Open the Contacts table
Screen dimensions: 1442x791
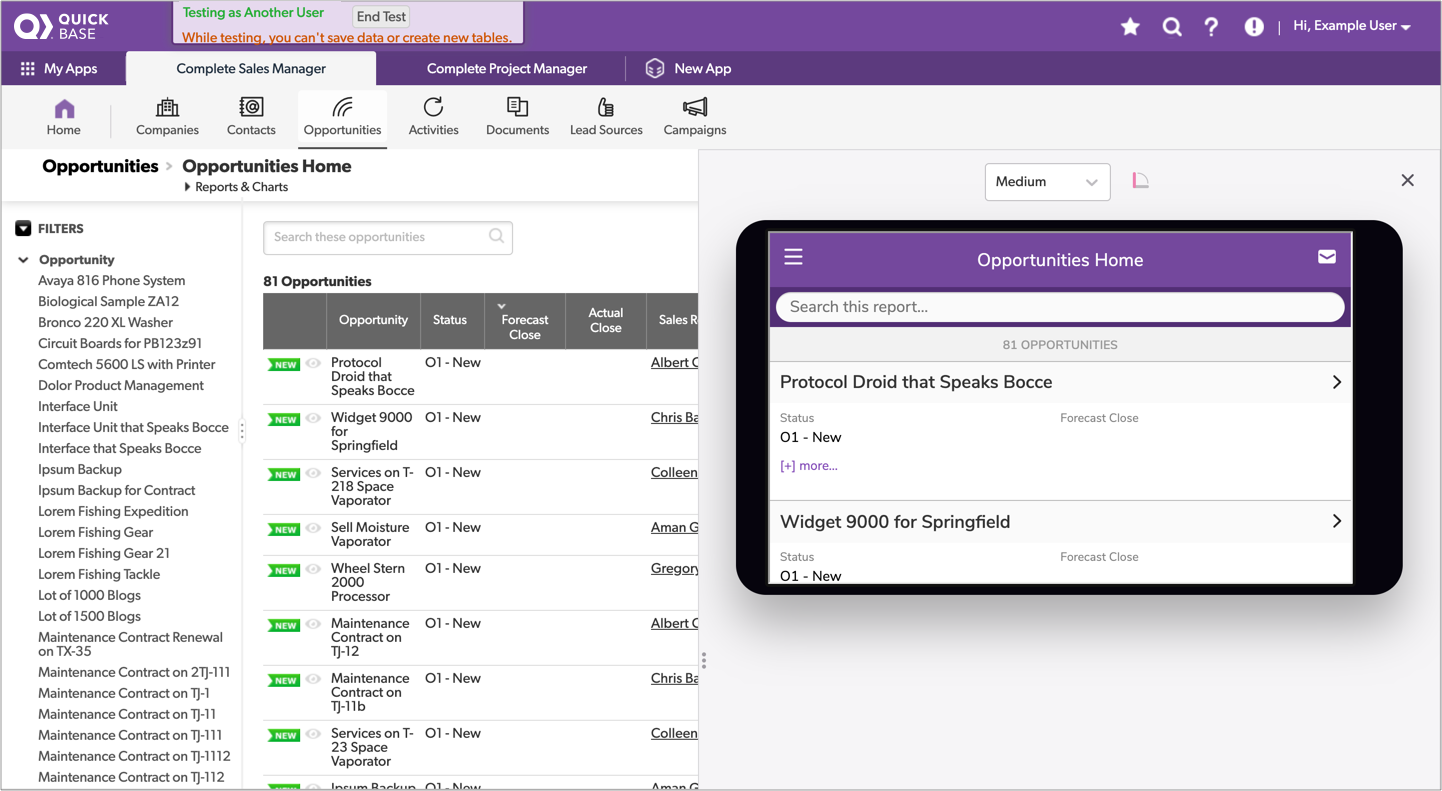click(x=251, y=117)
